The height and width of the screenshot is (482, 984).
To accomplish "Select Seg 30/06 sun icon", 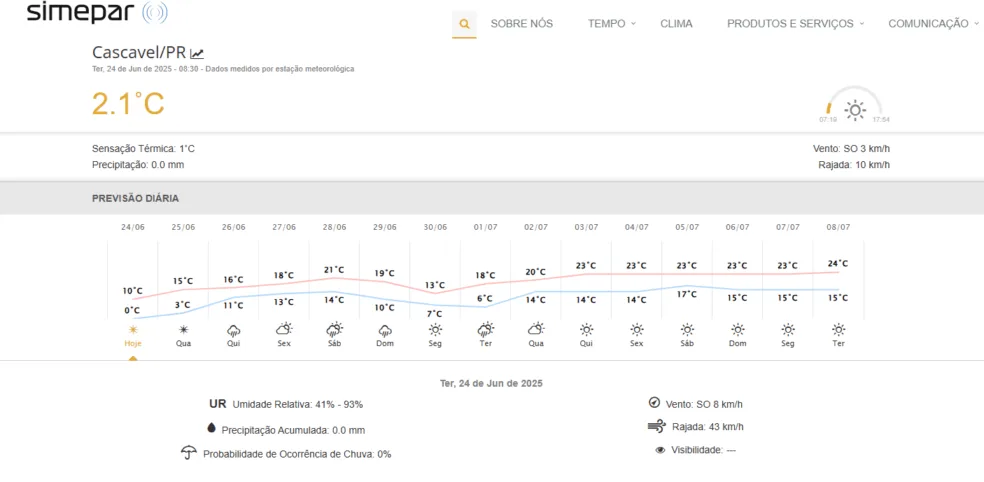I will click(436, 329).
